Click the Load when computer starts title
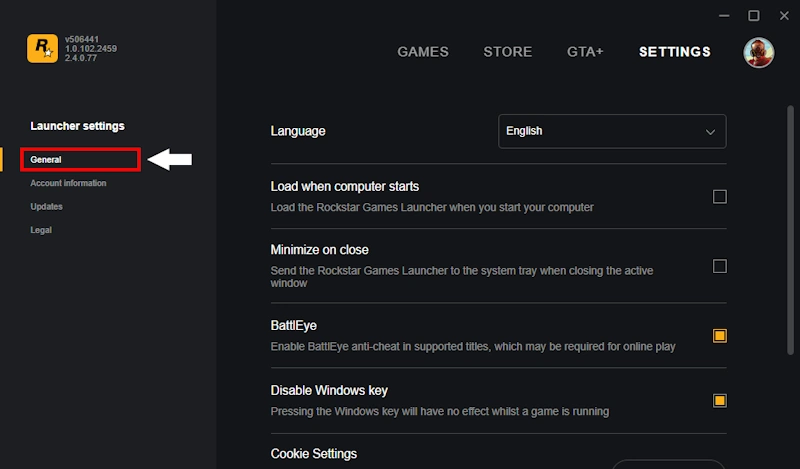Screen dimensions: 800x469 (345, 186)
